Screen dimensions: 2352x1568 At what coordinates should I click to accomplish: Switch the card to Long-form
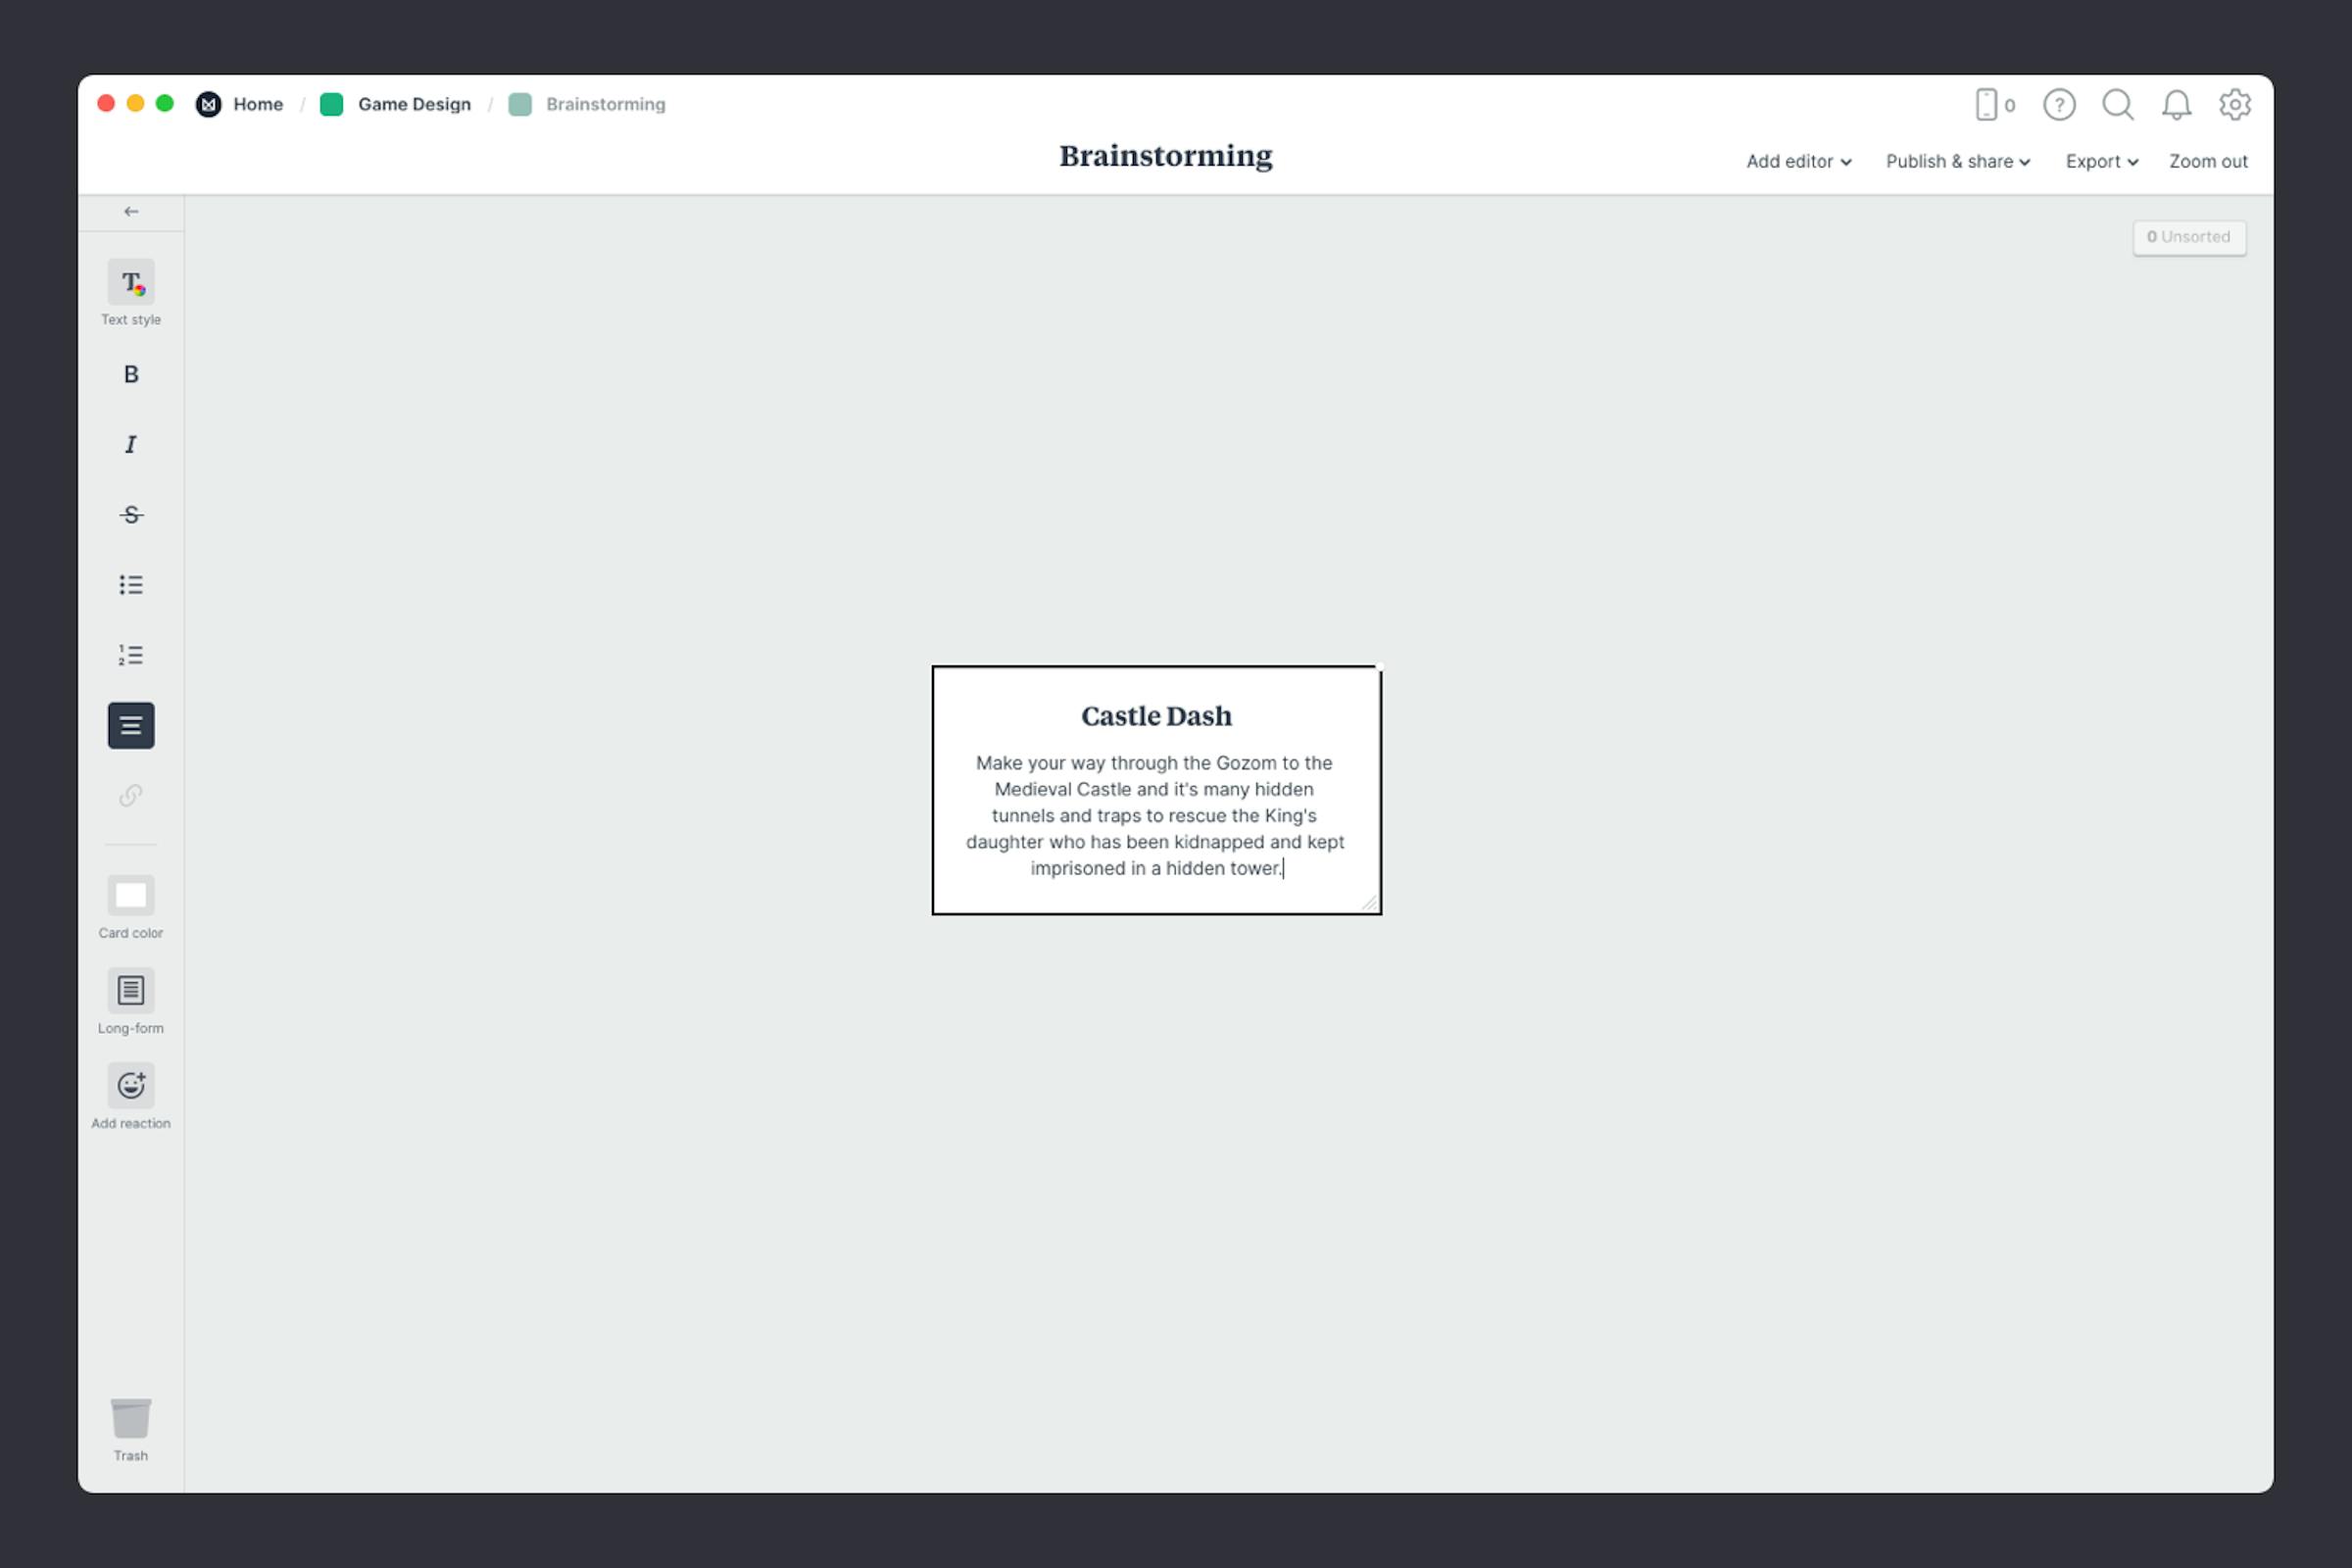pyautogui.click(x=130, y=990)
